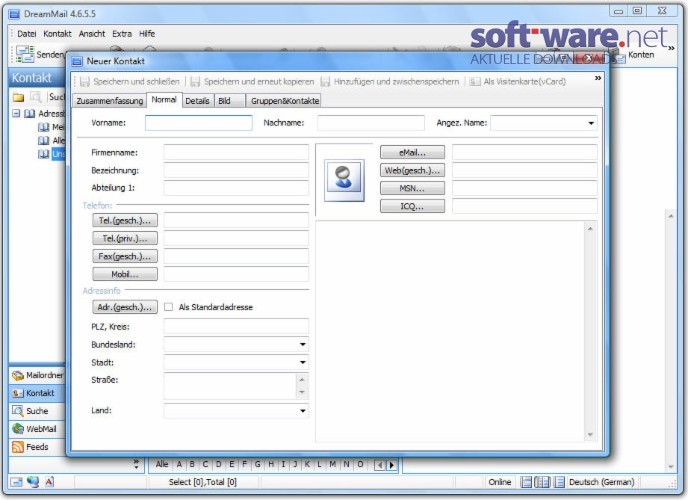Open Stadt dropdown
This screenshot has height=500, width=688.
pyautogui.click(x=303, y=362)
